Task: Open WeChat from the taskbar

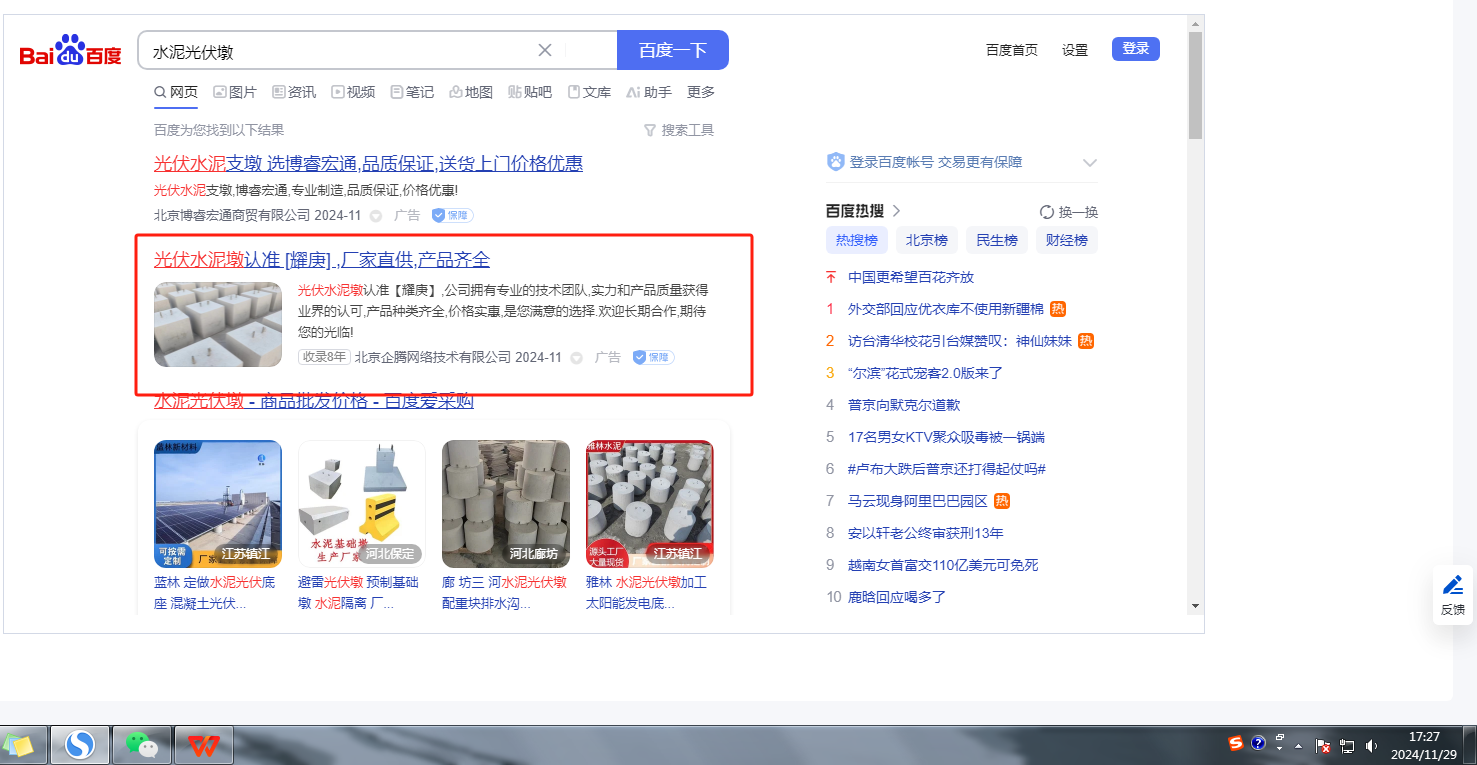Action: (142, 745)
